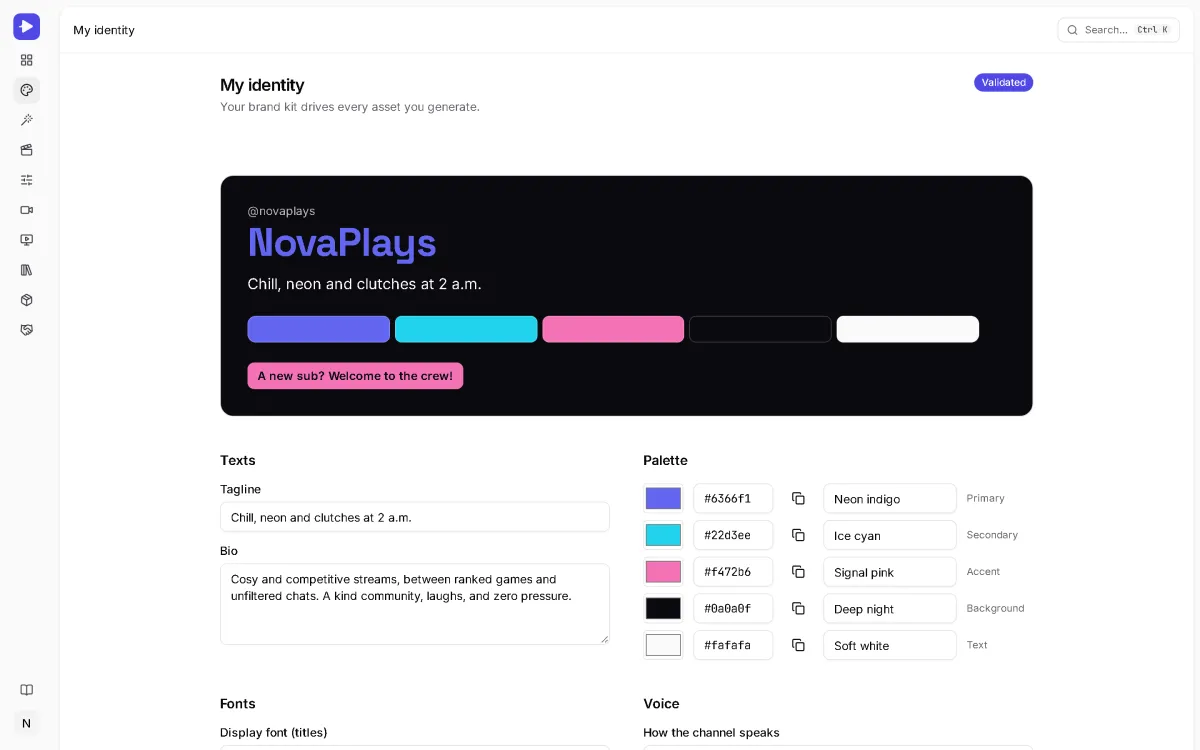Image resolution: width=1200 pixels, height=750 pixels.
Task: Open the book docs icon near bottom
Action: (27, 690)
